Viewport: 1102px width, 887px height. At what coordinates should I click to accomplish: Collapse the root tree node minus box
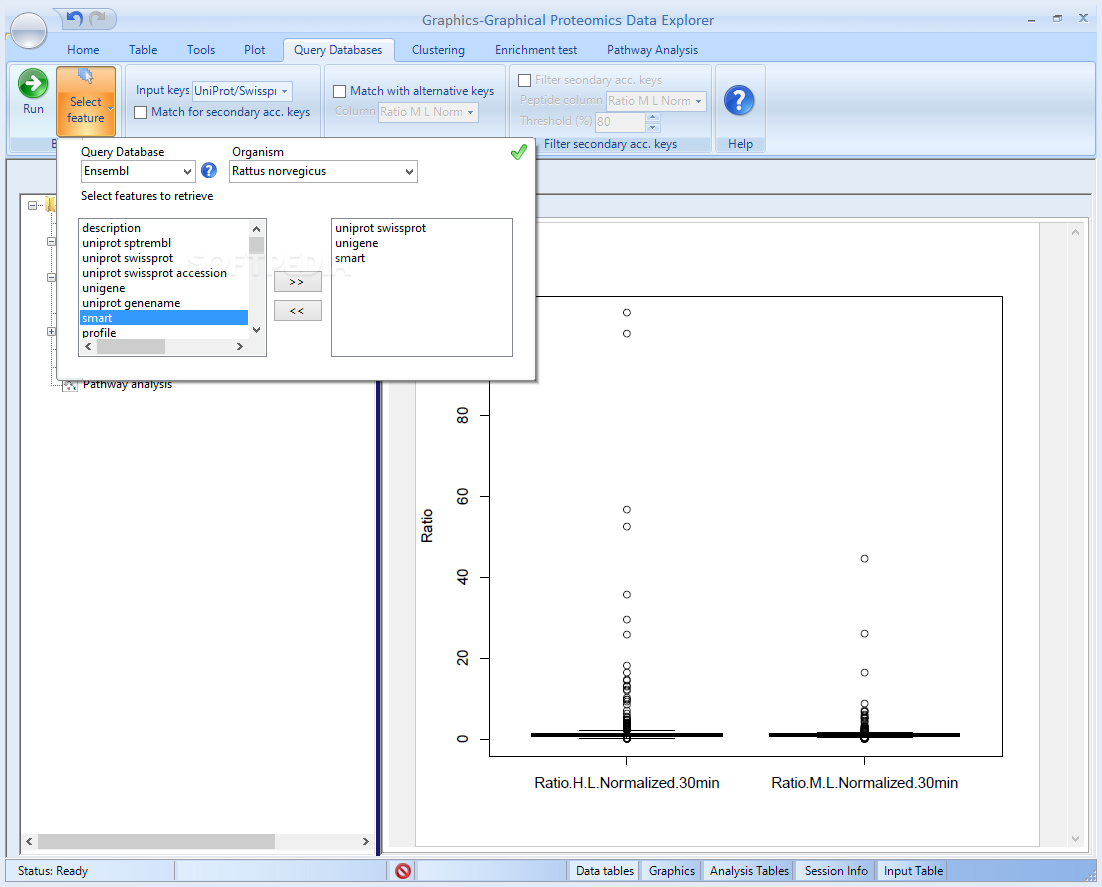pyautogui.click(x=32, y=205)
